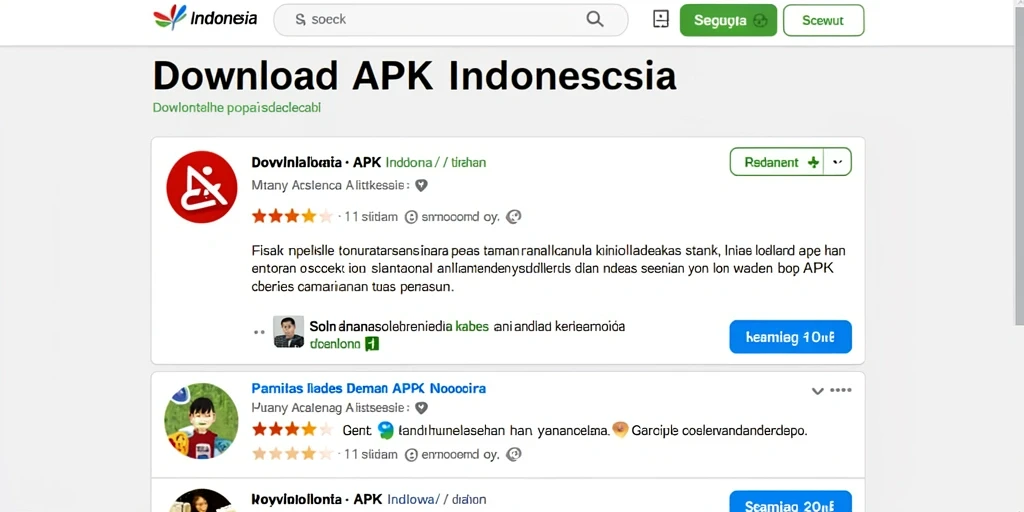
Task: Click the first listing's '11 slidam' count
Action: pyautogui.click(x=370, y=217)
